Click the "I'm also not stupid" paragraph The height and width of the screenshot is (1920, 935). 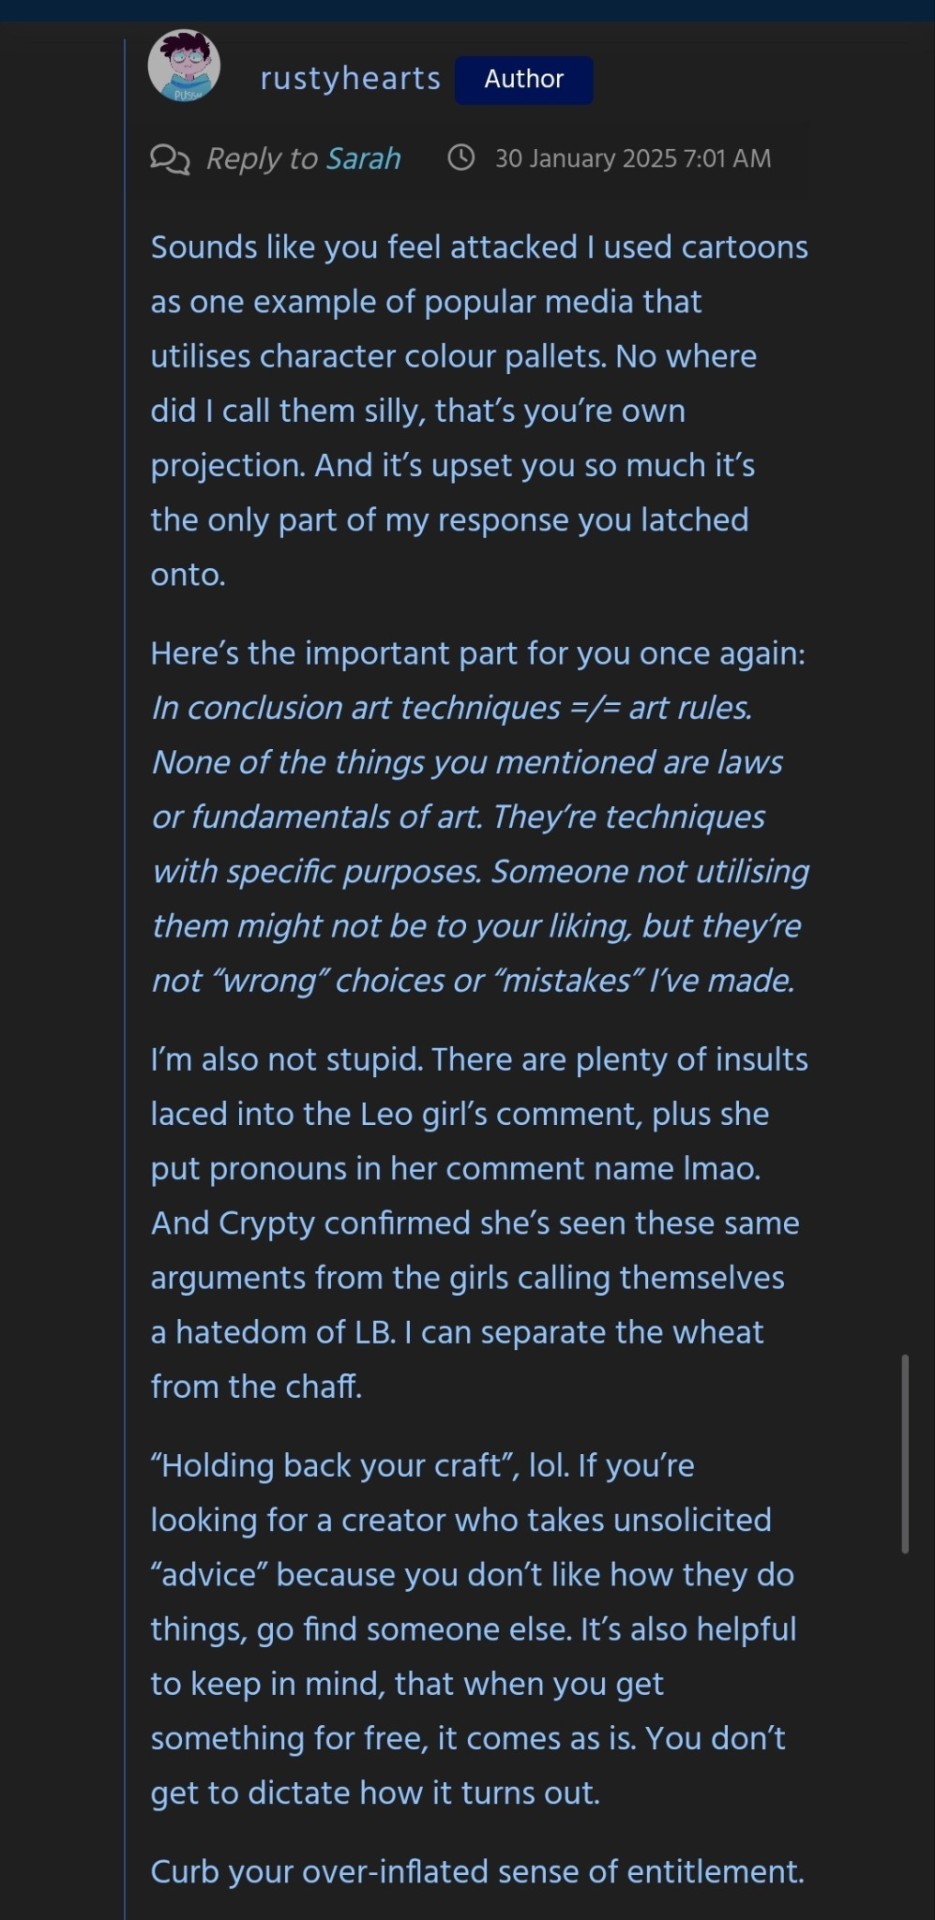[478, 1222]
